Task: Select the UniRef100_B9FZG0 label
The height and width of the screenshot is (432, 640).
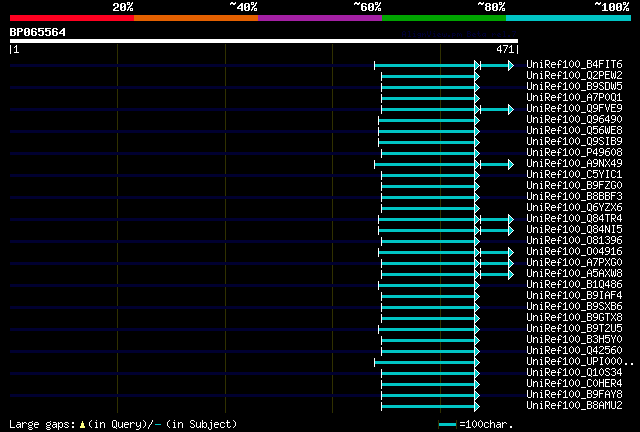Action: [574, 186]
